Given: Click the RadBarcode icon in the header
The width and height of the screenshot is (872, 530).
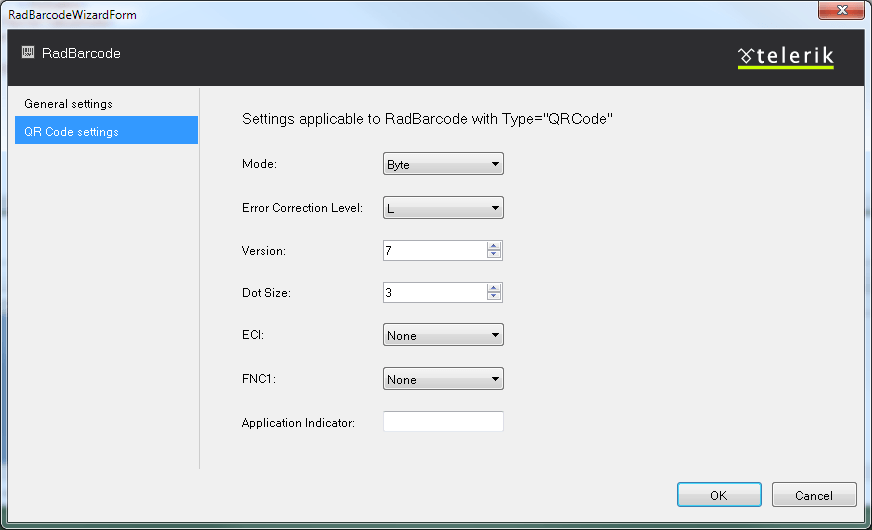Looking at the screenshot, I should (x=28, y=53).
